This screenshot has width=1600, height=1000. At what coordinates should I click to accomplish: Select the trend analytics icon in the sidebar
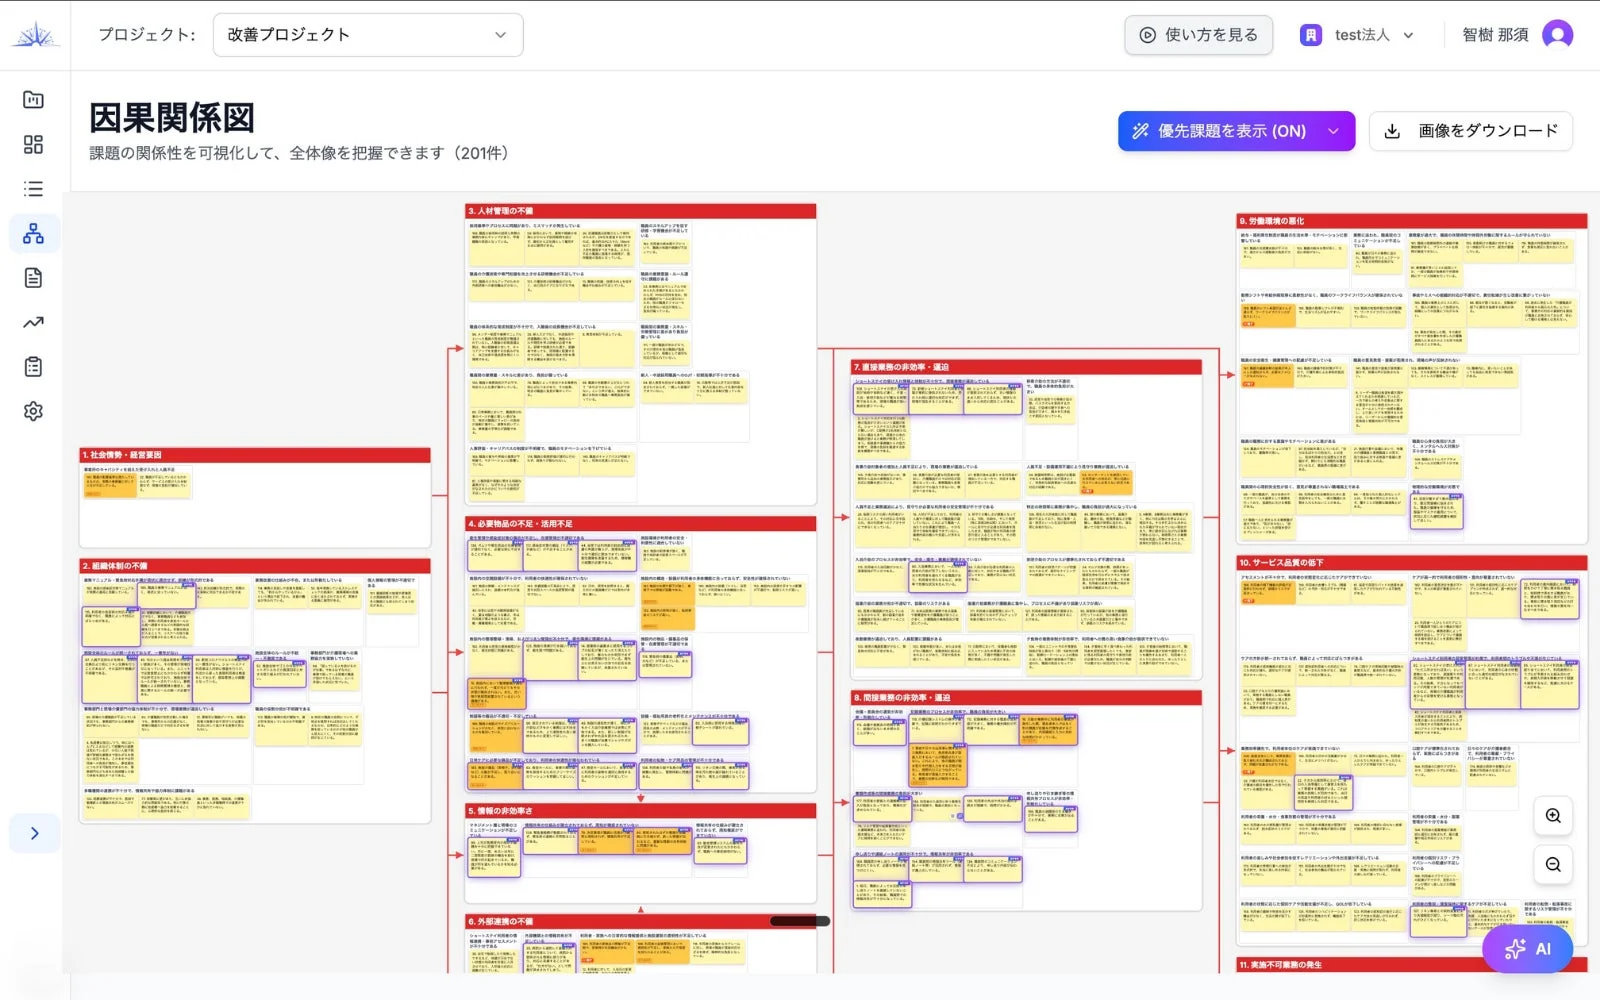[33, 322]
